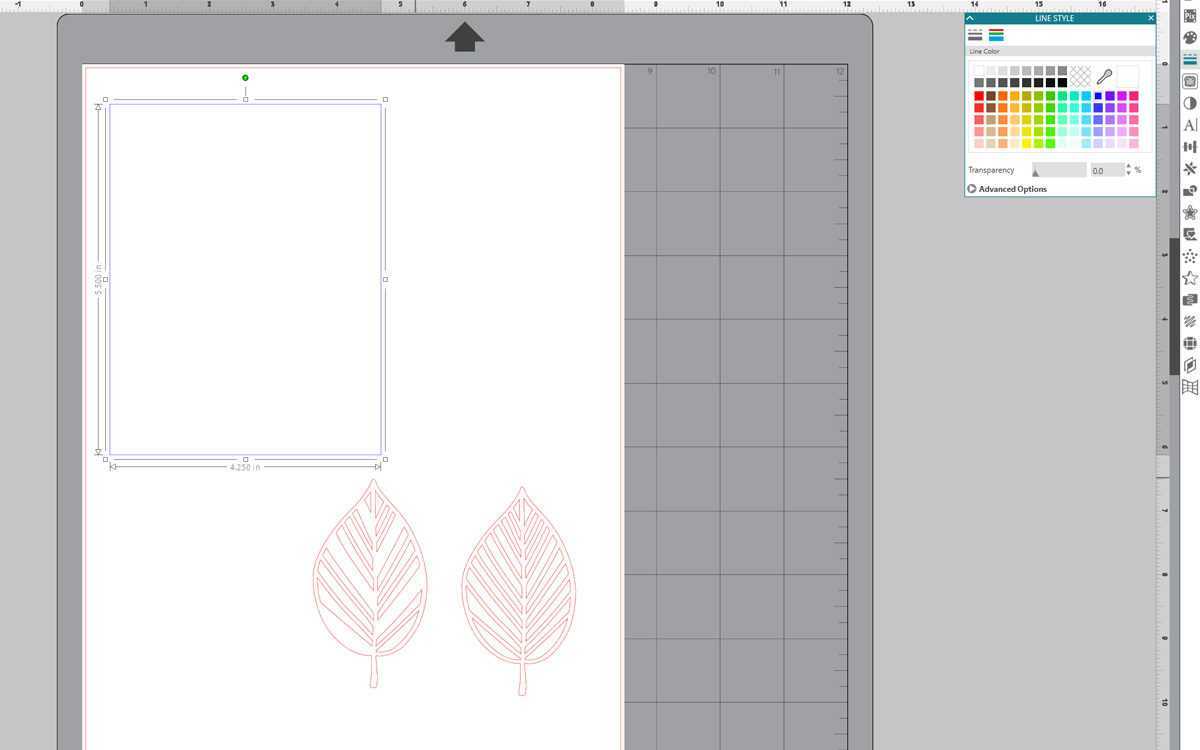
Task: Open the Offset panel star-outline icon
Action: pyautogui.click(x=1190, y=212)
